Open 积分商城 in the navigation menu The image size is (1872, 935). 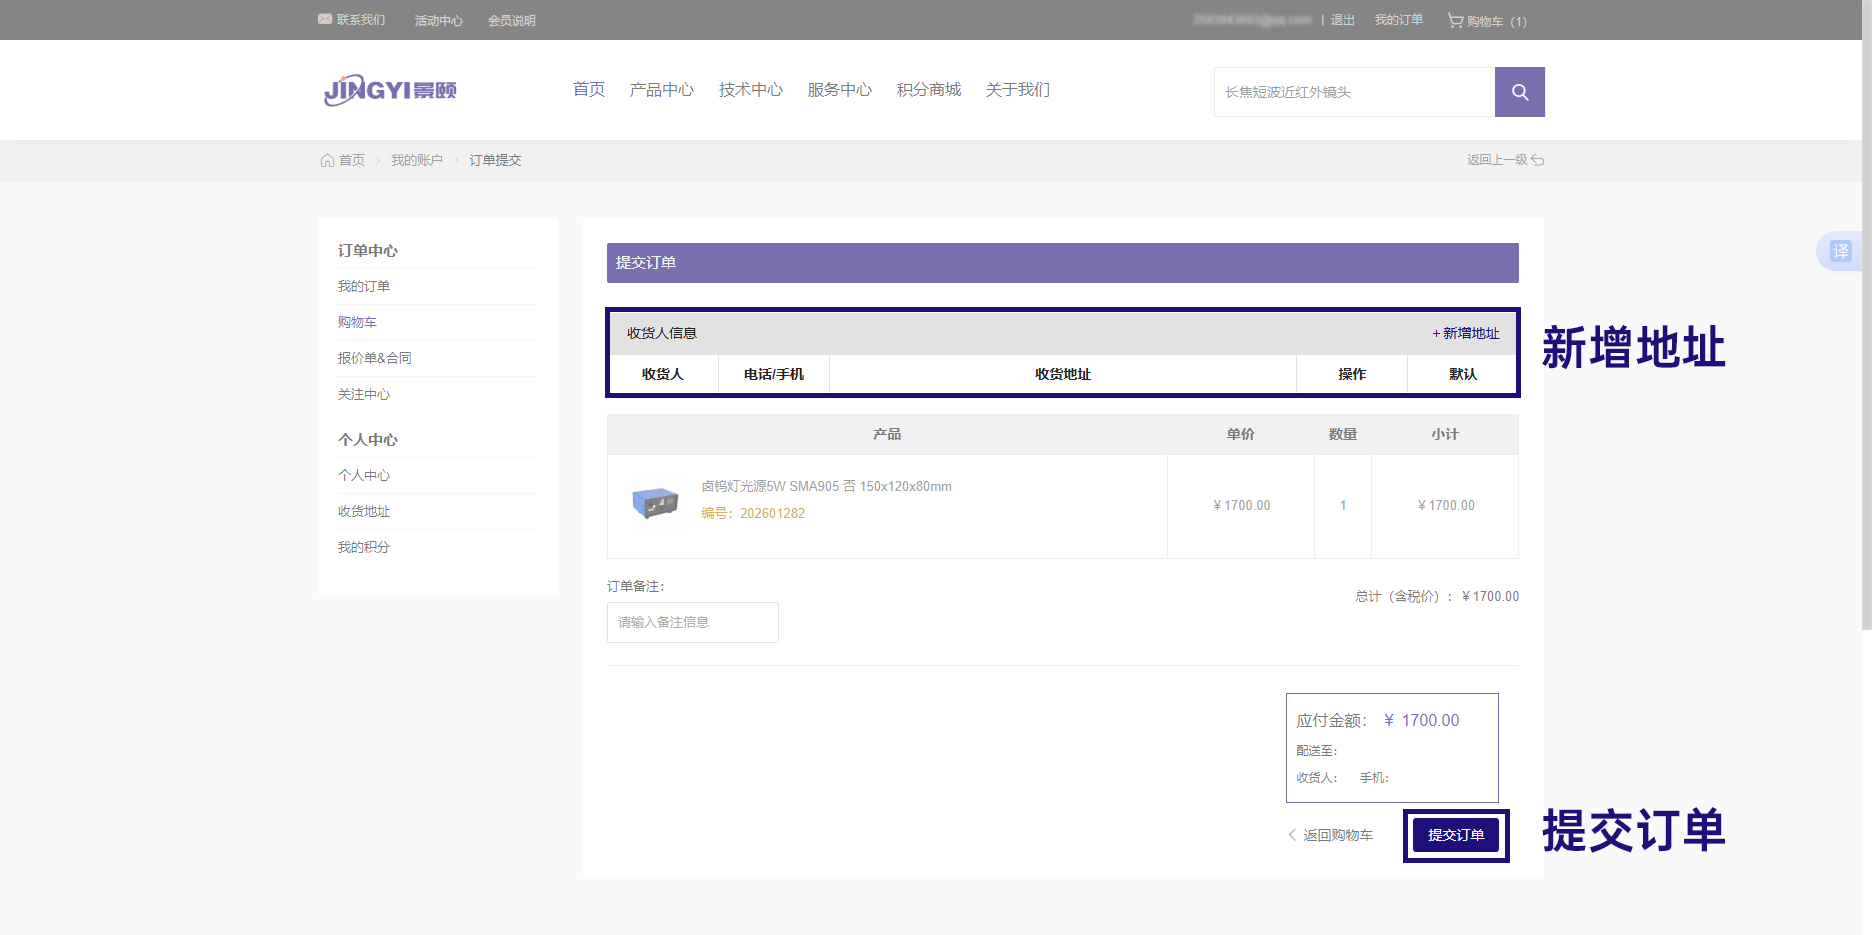(928, 90)
